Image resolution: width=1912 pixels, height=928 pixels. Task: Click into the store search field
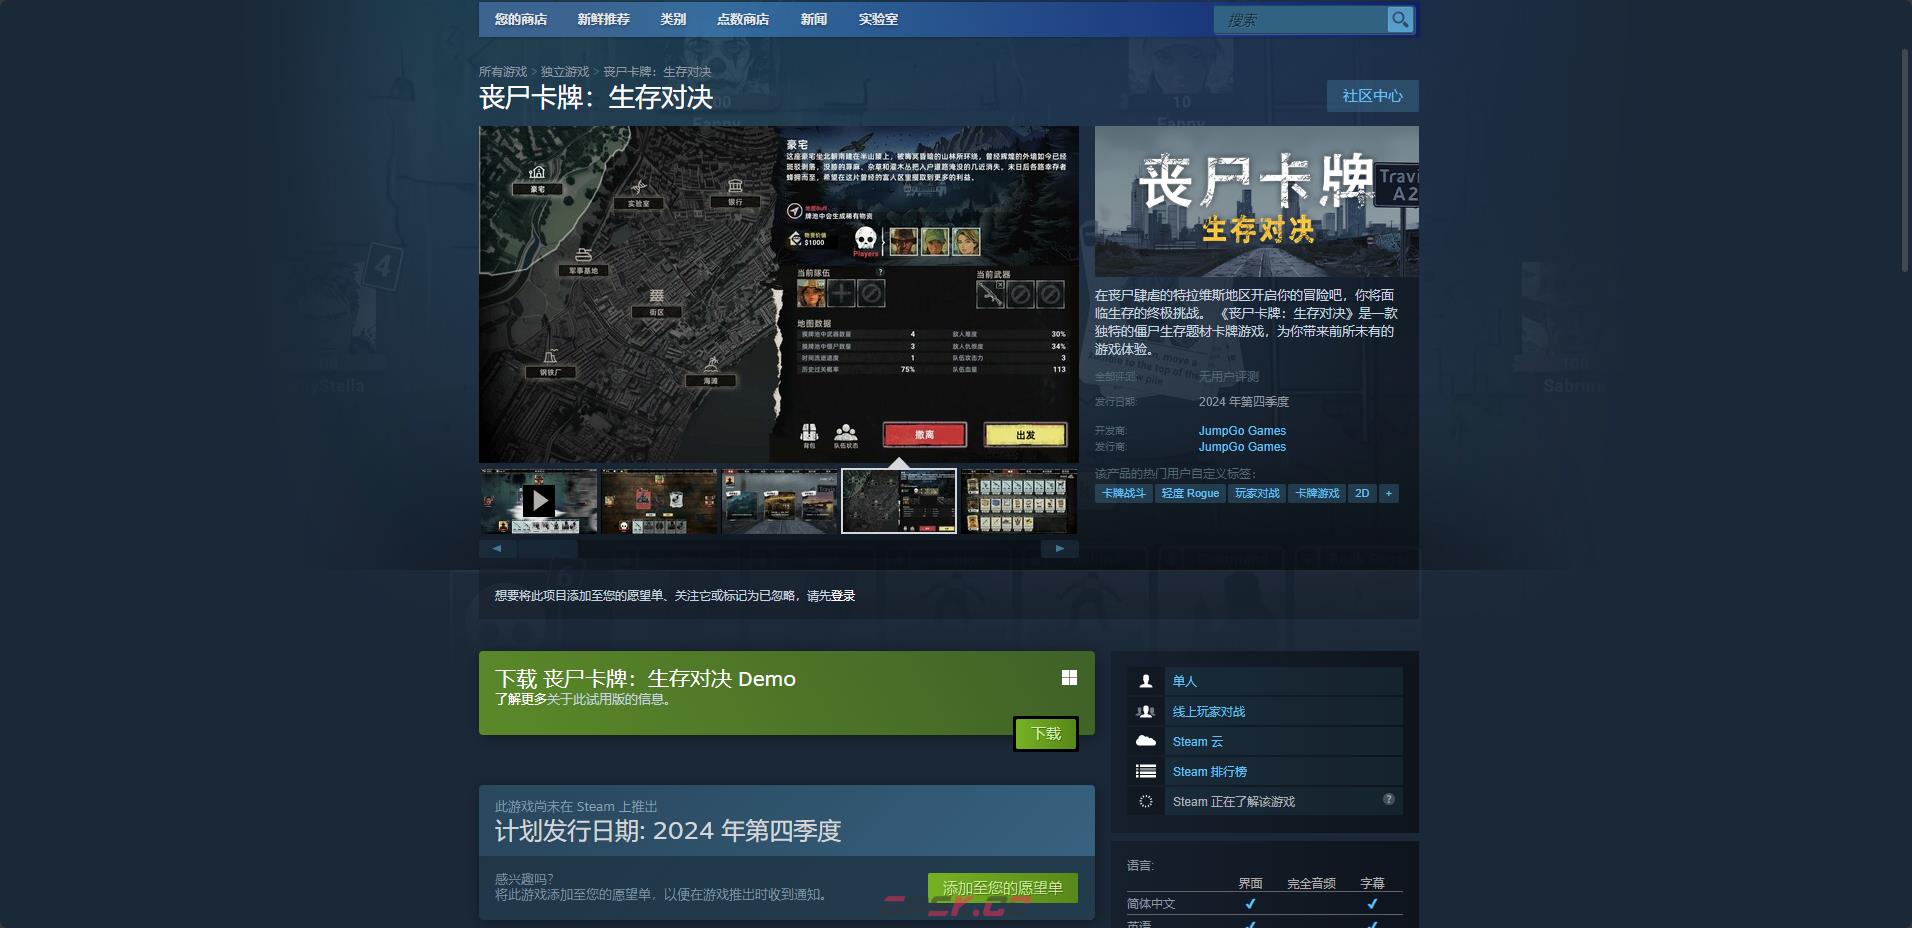point(1300,20)
